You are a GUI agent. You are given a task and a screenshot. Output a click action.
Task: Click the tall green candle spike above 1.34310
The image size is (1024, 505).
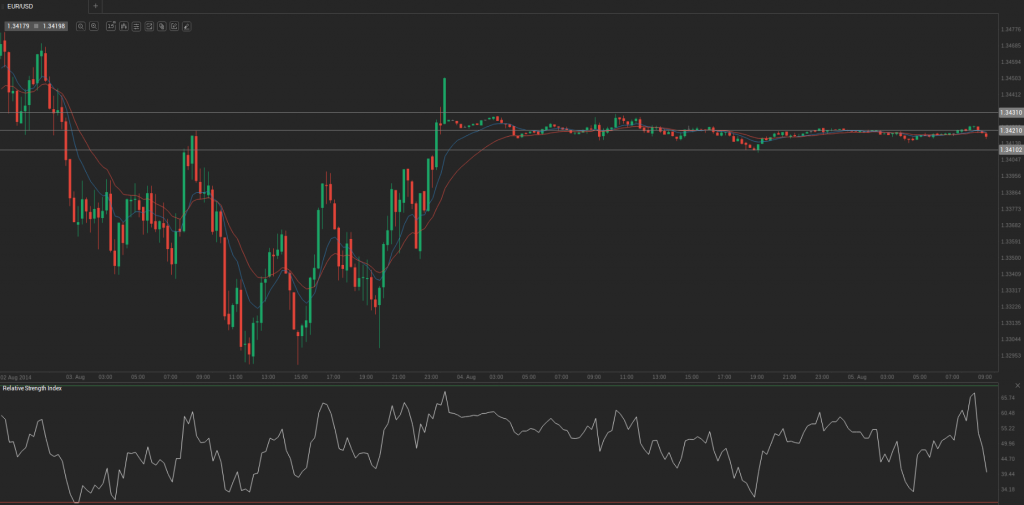pos(444,95)
